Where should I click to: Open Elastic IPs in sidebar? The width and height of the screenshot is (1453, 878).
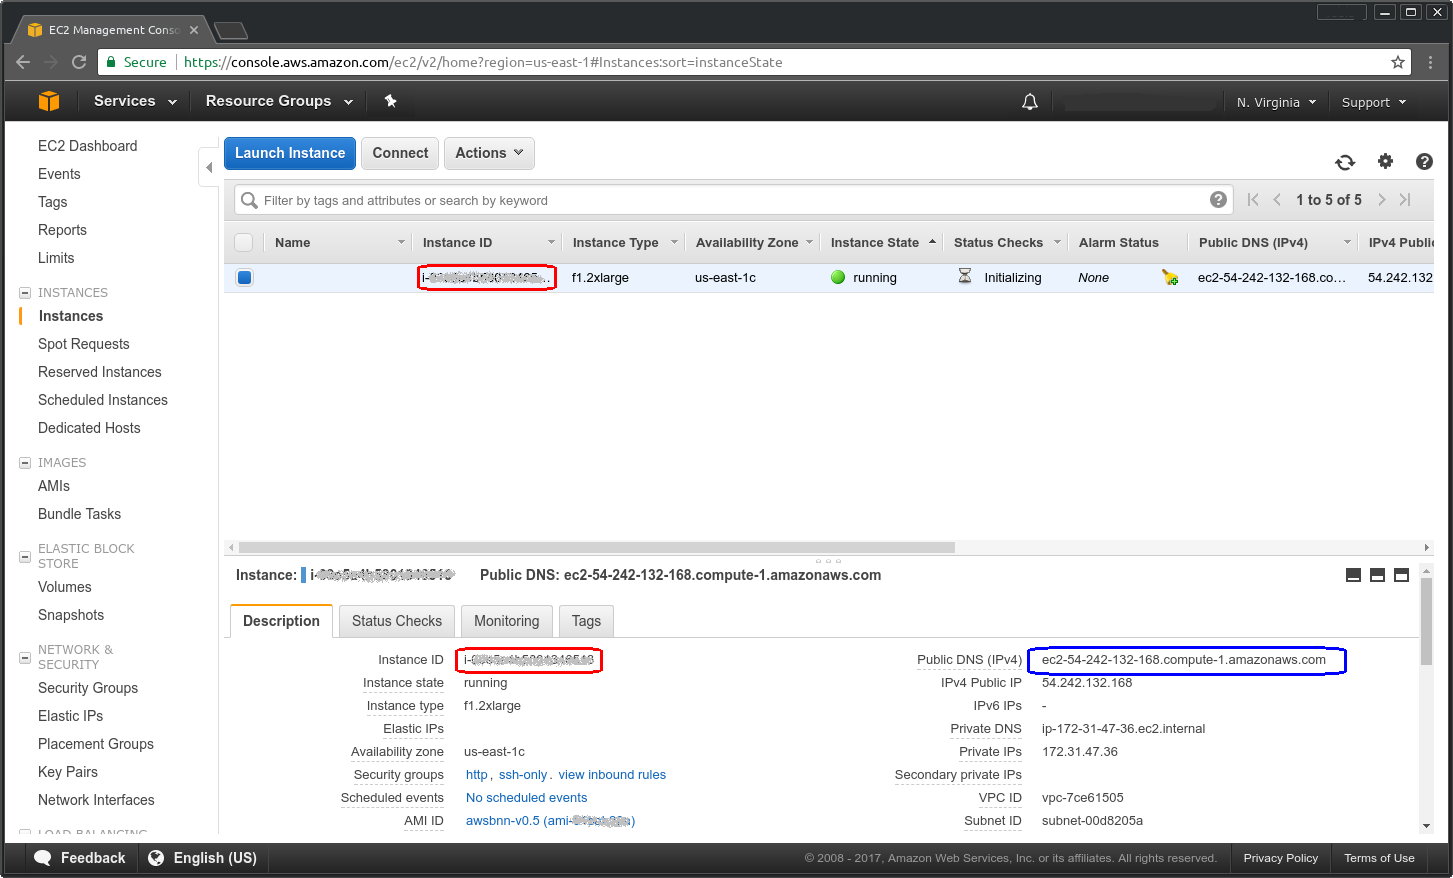click(70, 716)
